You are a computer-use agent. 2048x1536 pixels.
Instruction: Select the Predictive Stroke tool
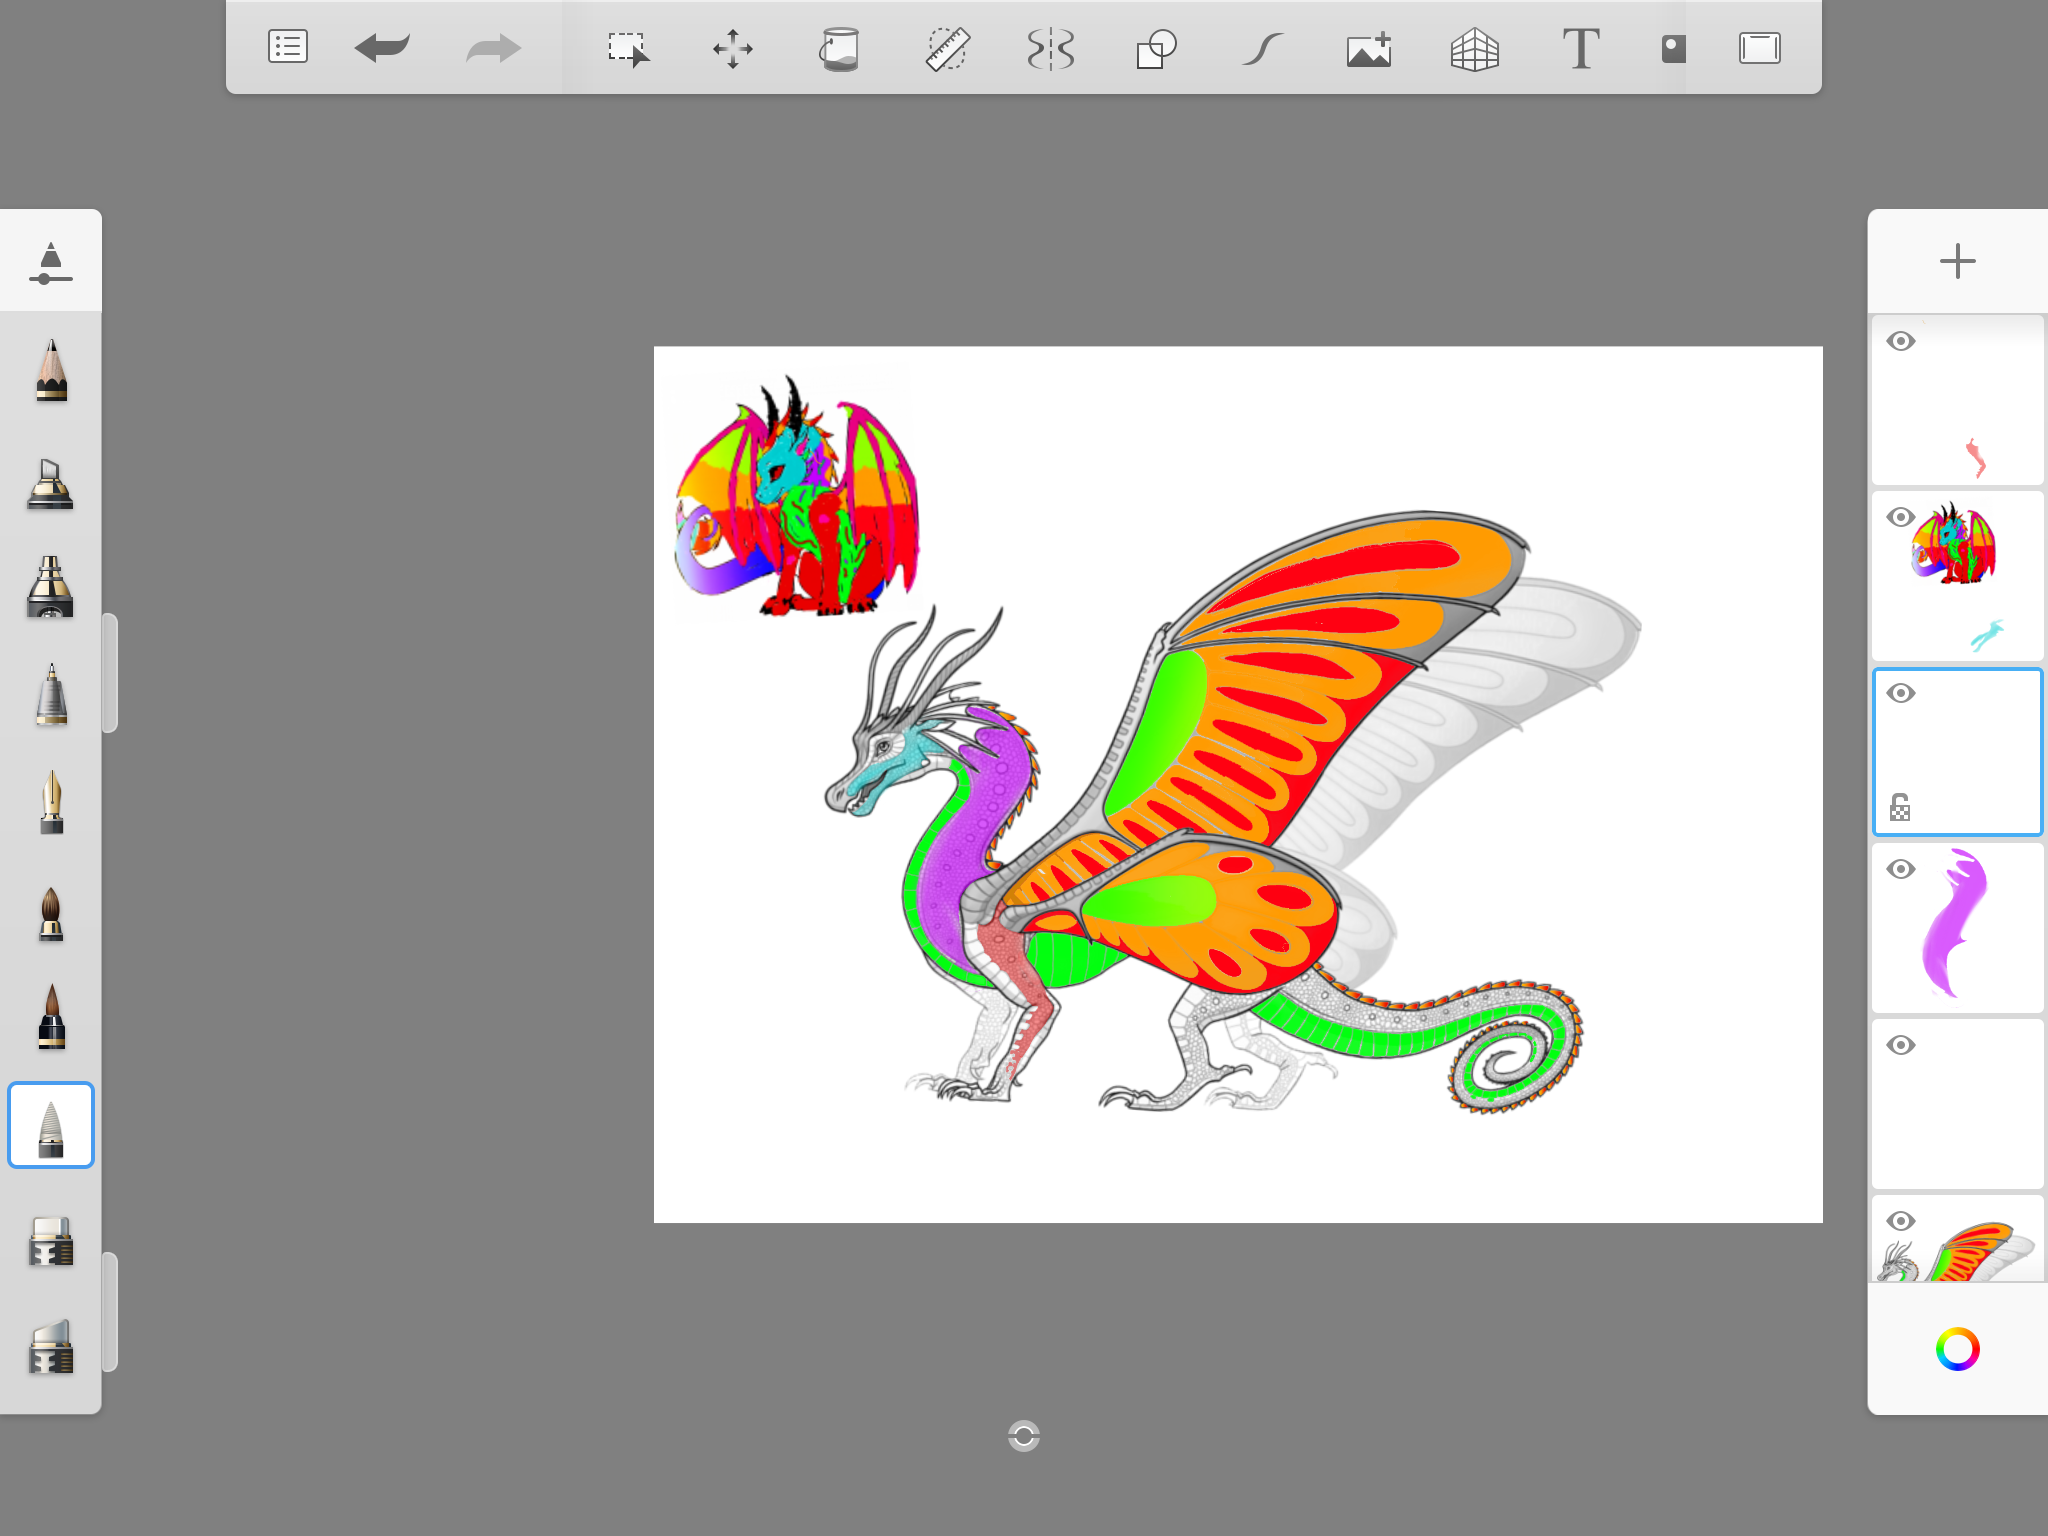[x=1262, y=48]
